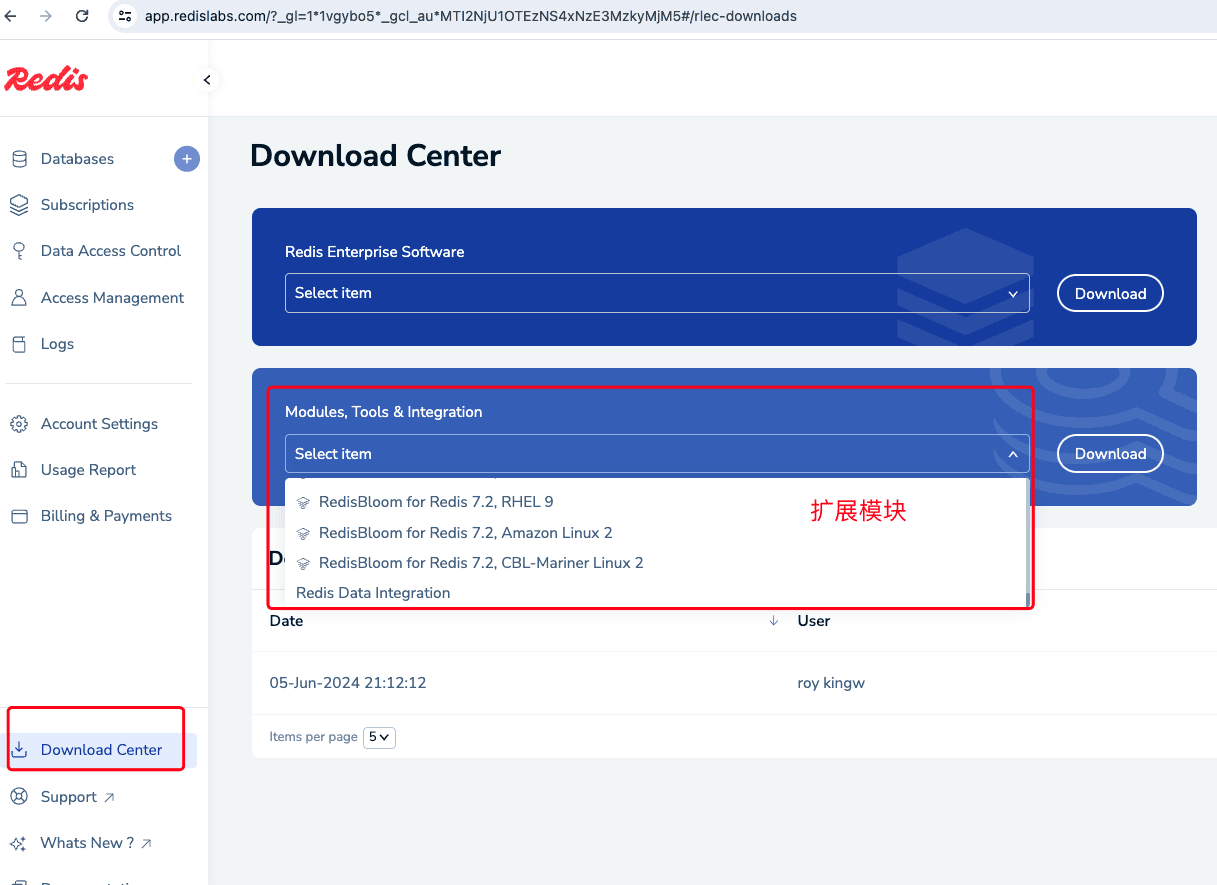This screenshot has height=885, width=1217.
Task: Go to Data Access Control
Action: click(x=111, y=251)
